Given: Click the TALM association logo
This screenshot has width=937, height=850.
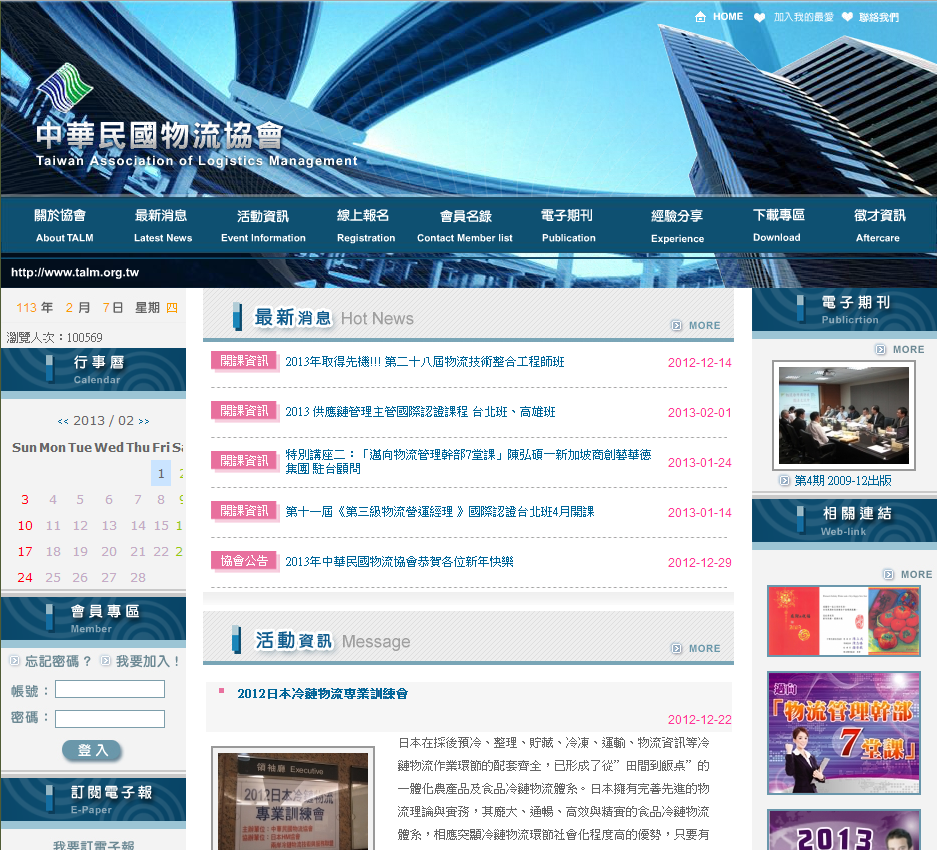Looking at the screenshot, I should [65, 87].
